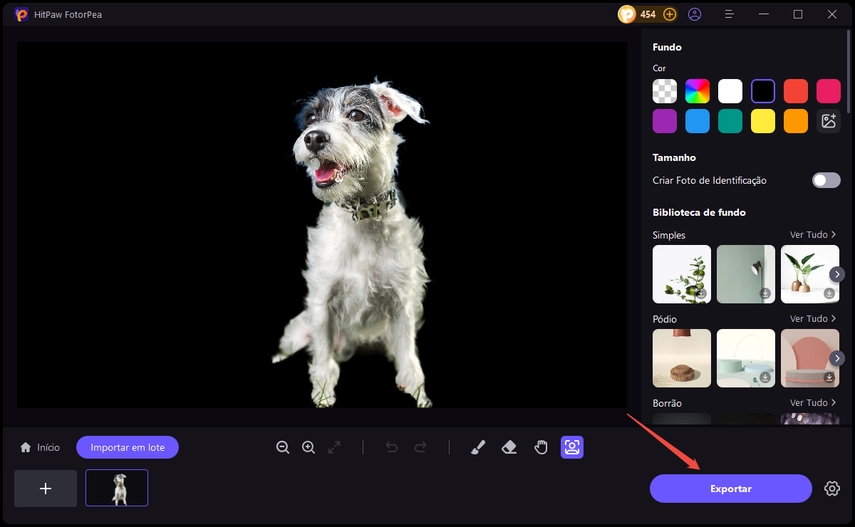
Task: Select the dog image thumbnail
Action: (117, 488)
